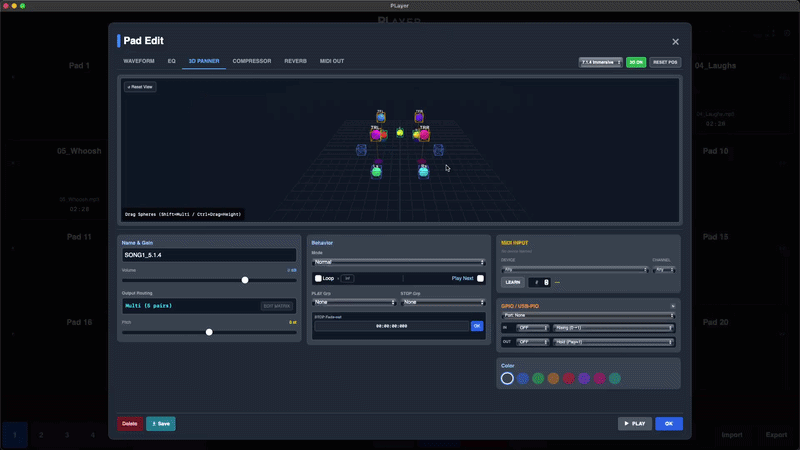Switch to the COMPRESSOR tab
This screenshot has height=450, width=800.
(x=251, y=61)
